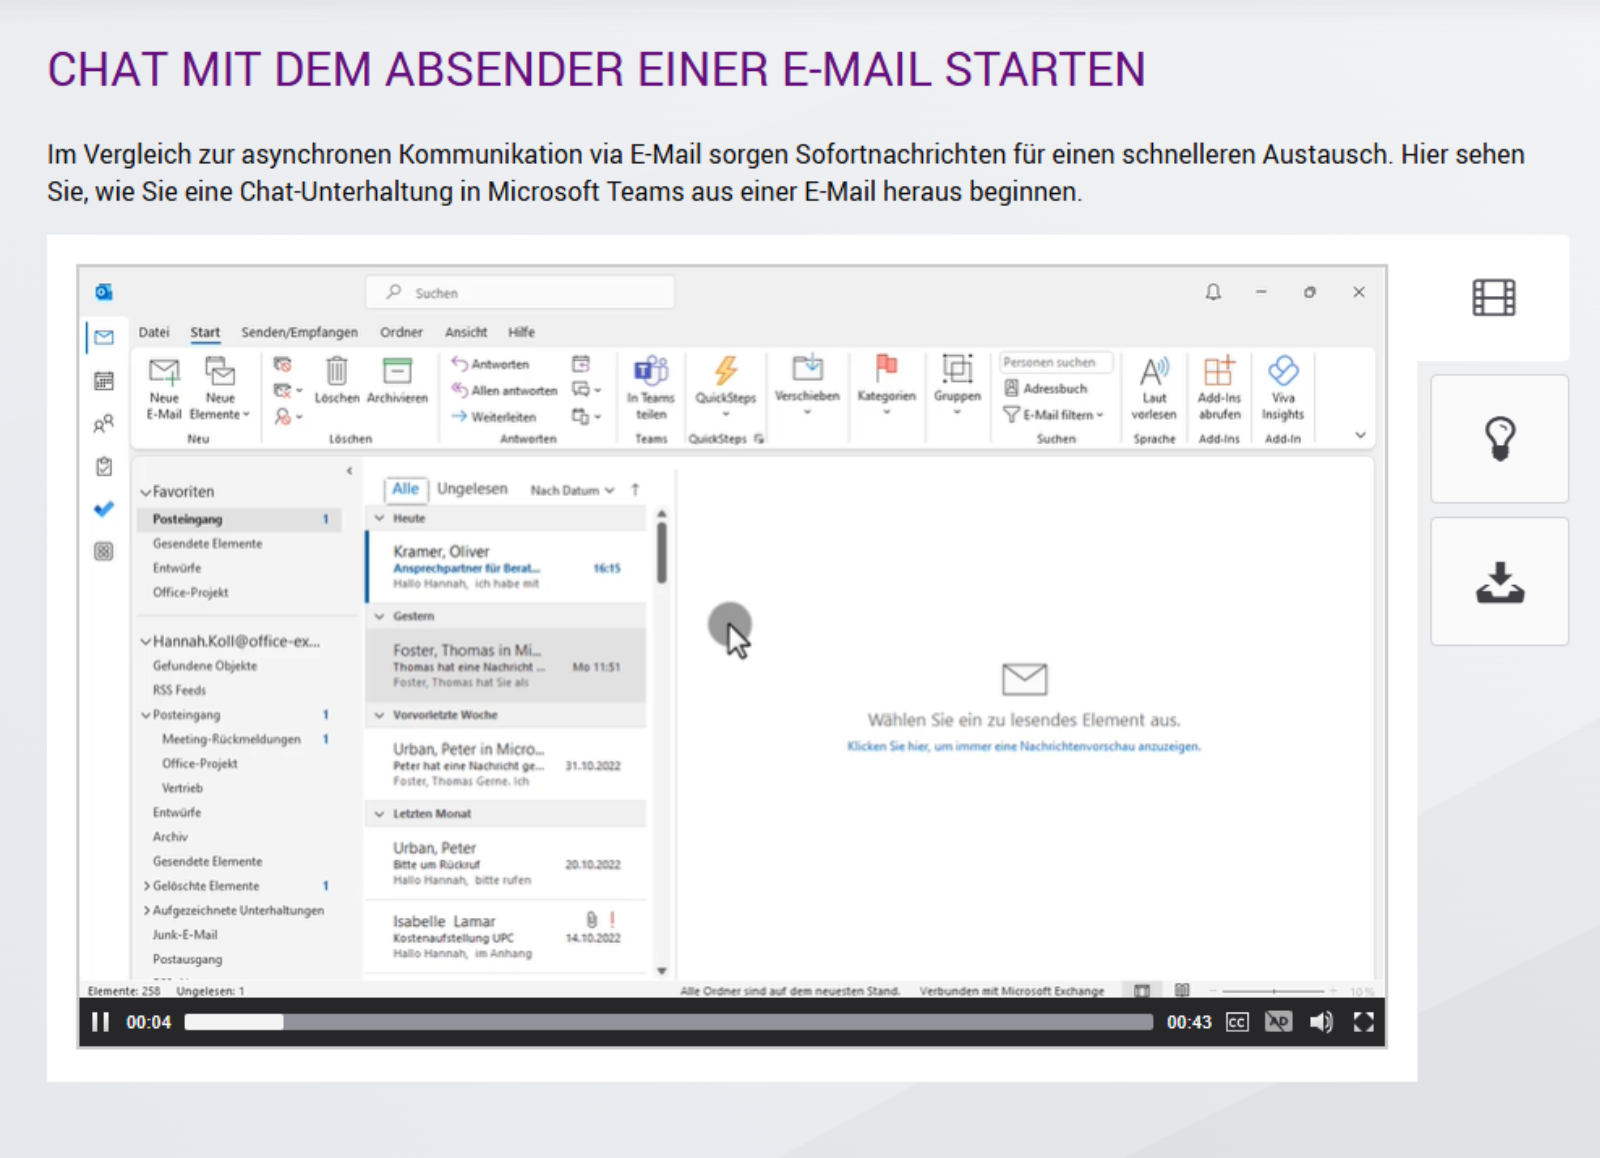The image size is (1600, 1158).
Task: Seek on the video progress bar
Action: pos(668,1022)
